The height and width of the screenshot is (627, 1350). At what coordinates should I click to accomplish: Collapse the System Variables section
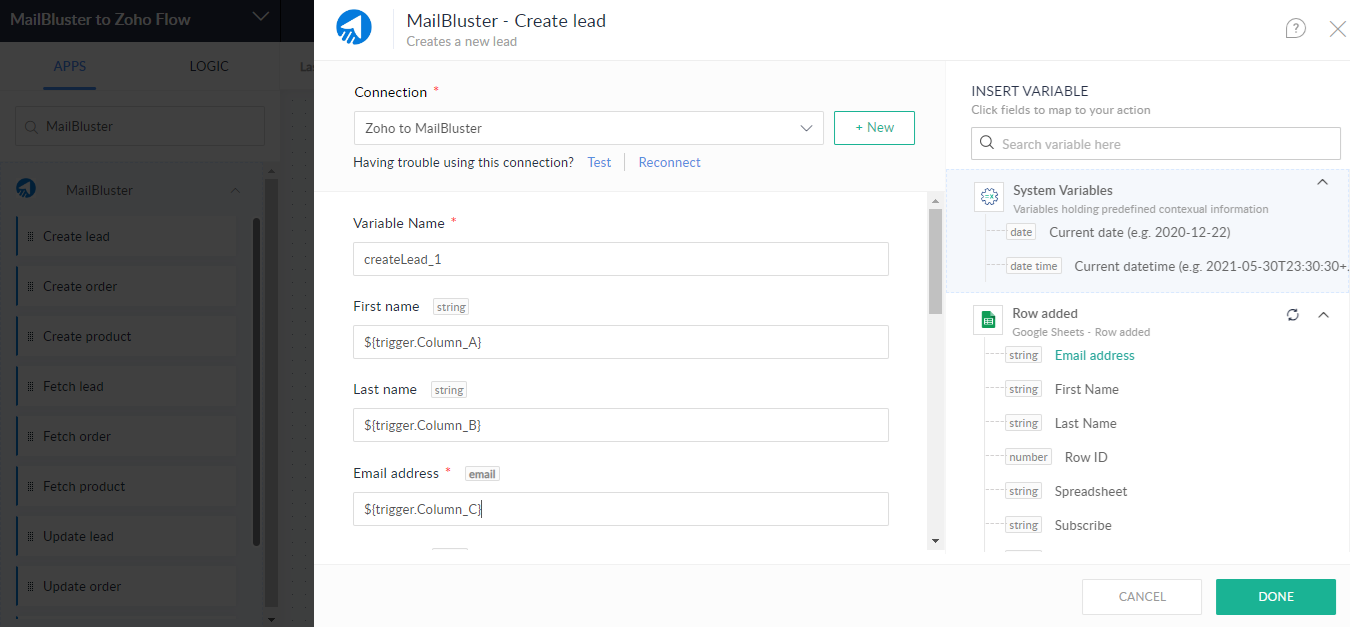point(1322,182)
